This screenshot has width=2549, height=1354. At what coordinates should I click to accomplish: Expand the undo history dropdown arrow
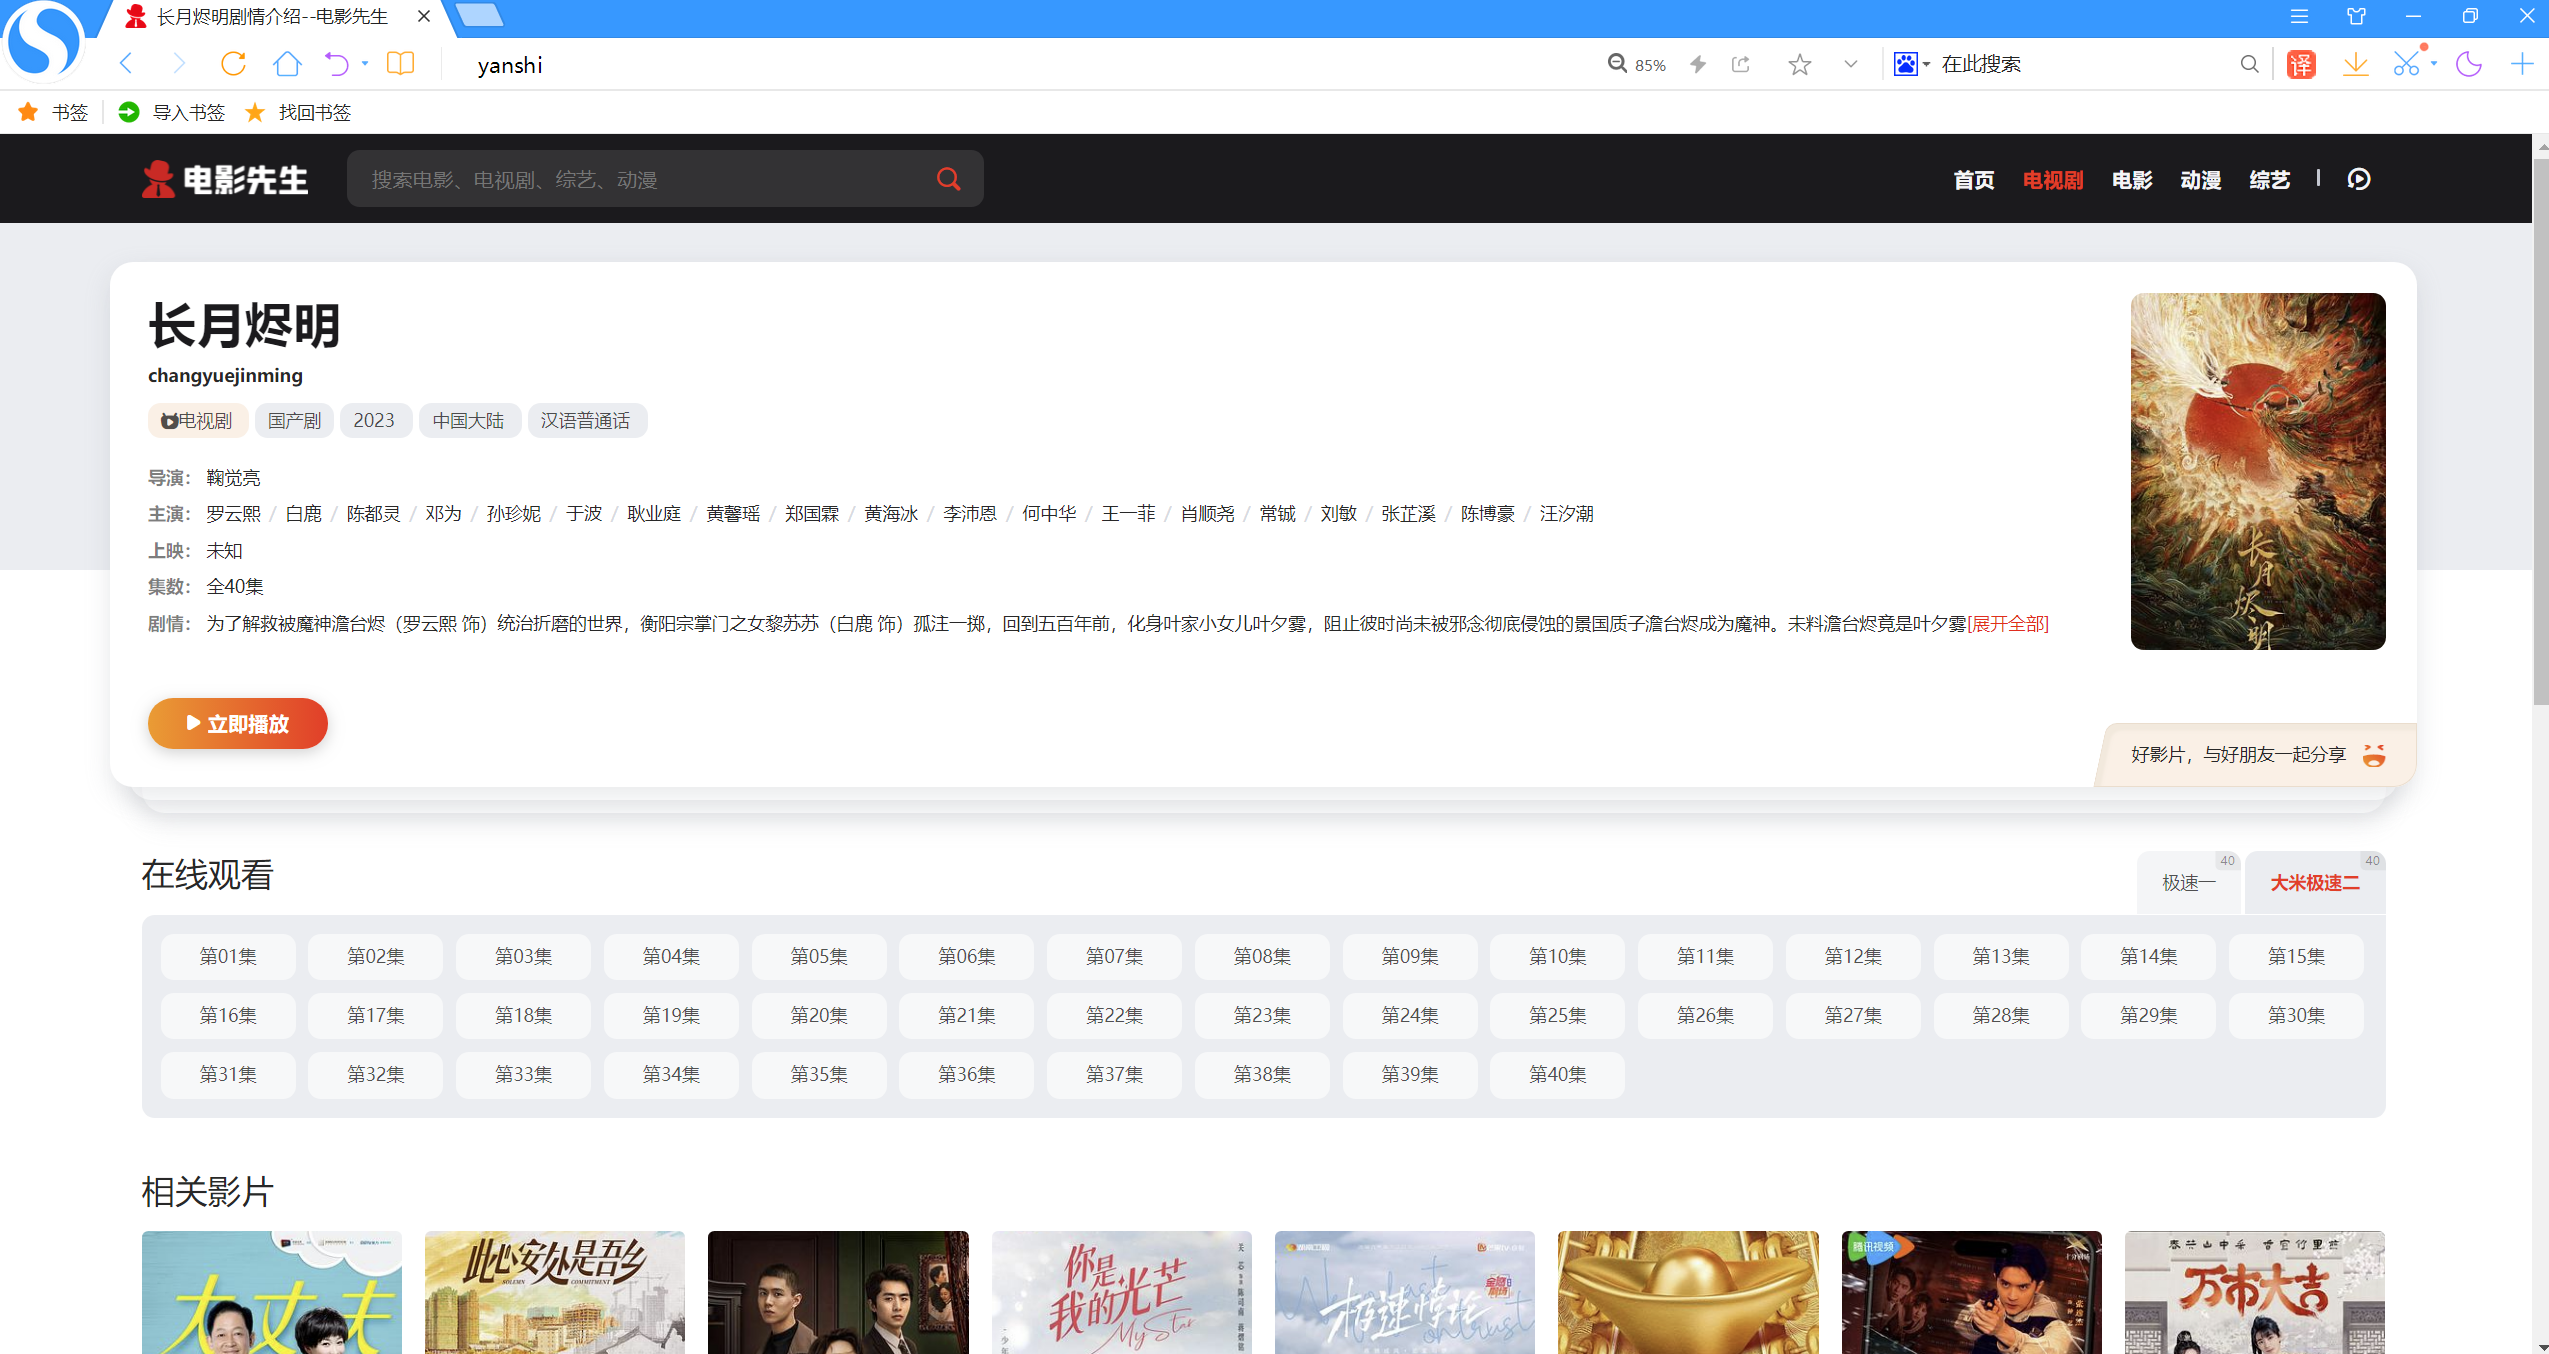point(365,64)
